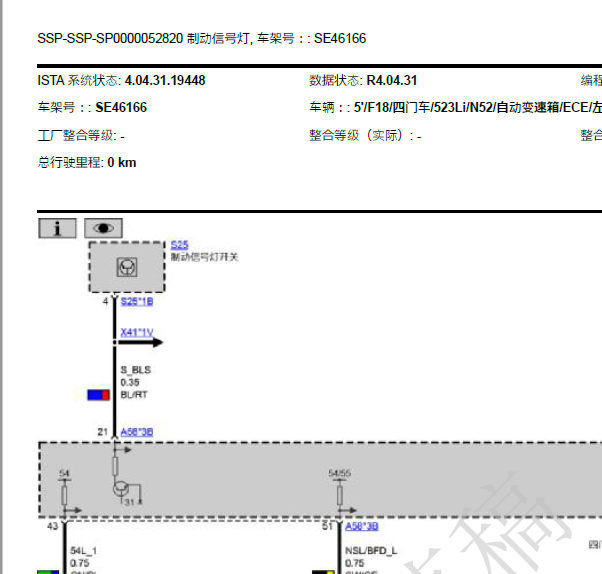Open the A58*3B link at pin 21
602x574 pixels.
point(137,432)
